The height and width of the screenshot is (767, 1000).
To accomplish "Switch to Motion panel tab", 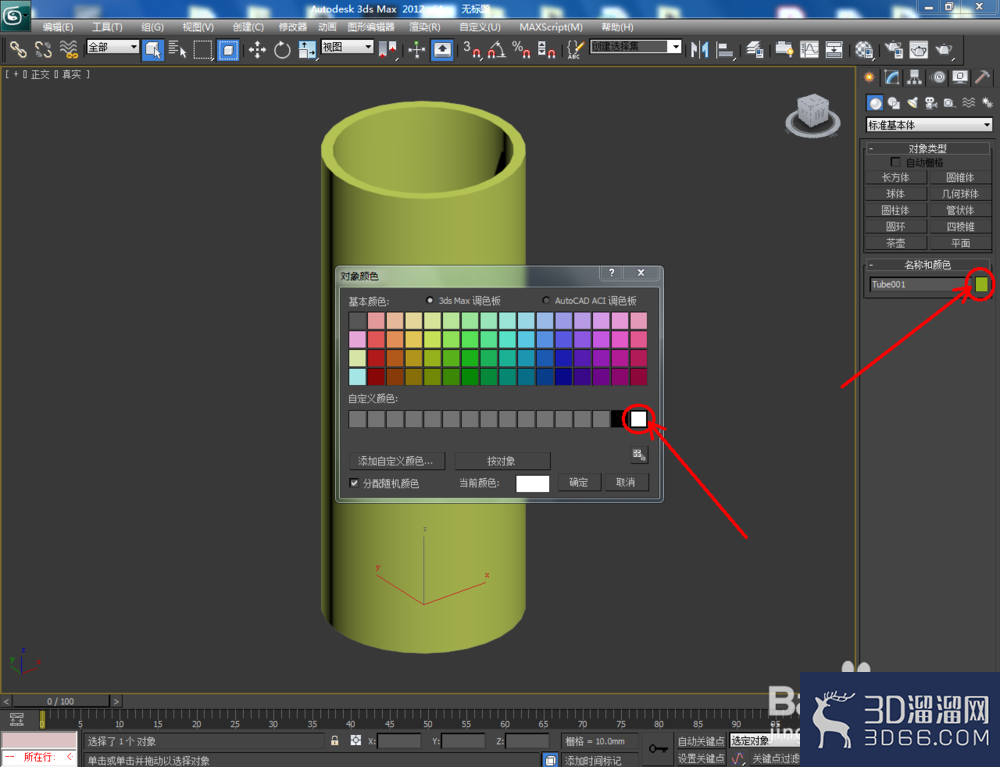I will [x=938, y=78].
